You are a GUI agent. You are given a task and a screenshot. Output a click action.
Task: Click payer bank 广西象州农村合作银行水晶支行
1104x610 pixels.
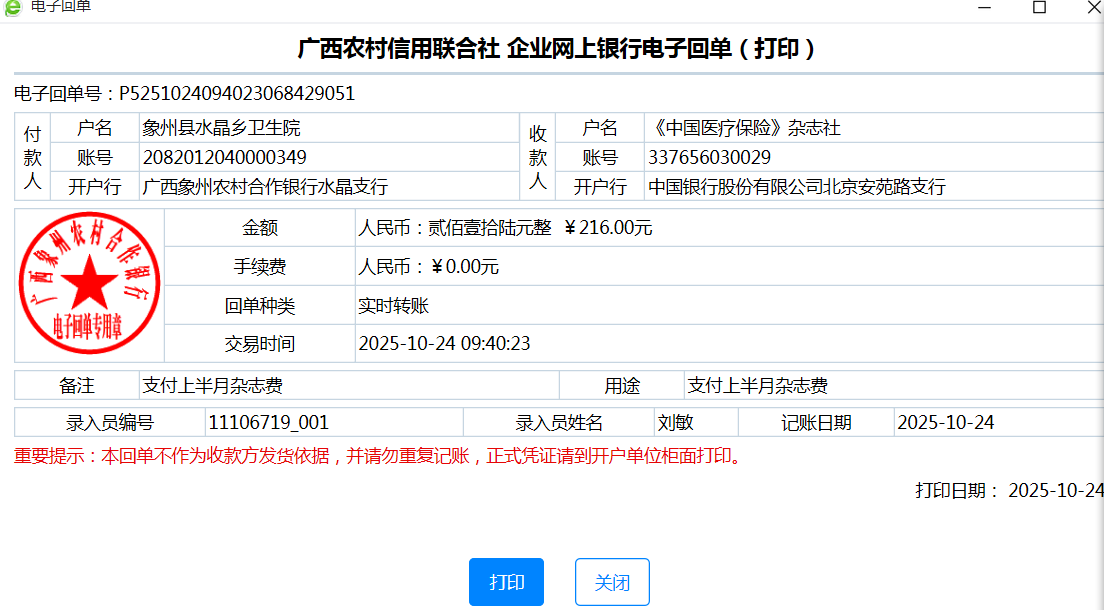coord(265,186)
